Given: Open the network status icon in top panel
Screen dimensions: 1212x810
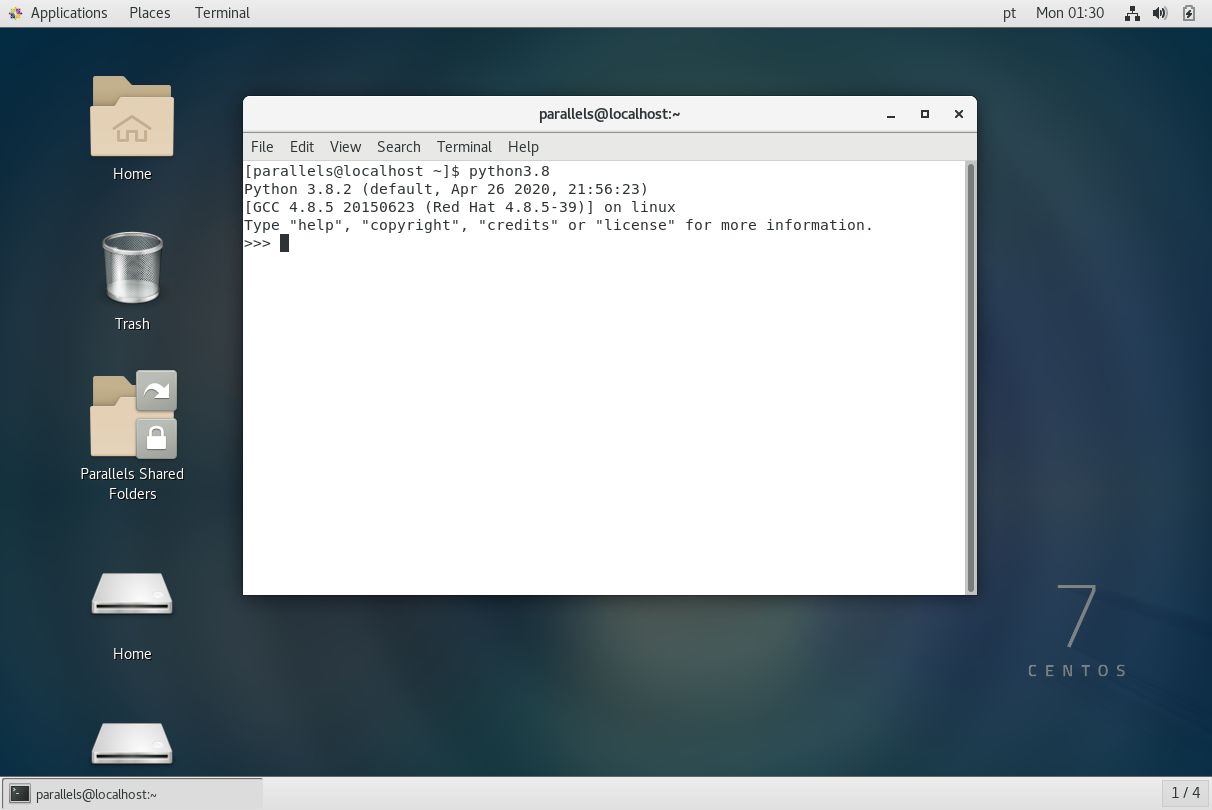Looking at the screenshot, I should point(1132,13).
